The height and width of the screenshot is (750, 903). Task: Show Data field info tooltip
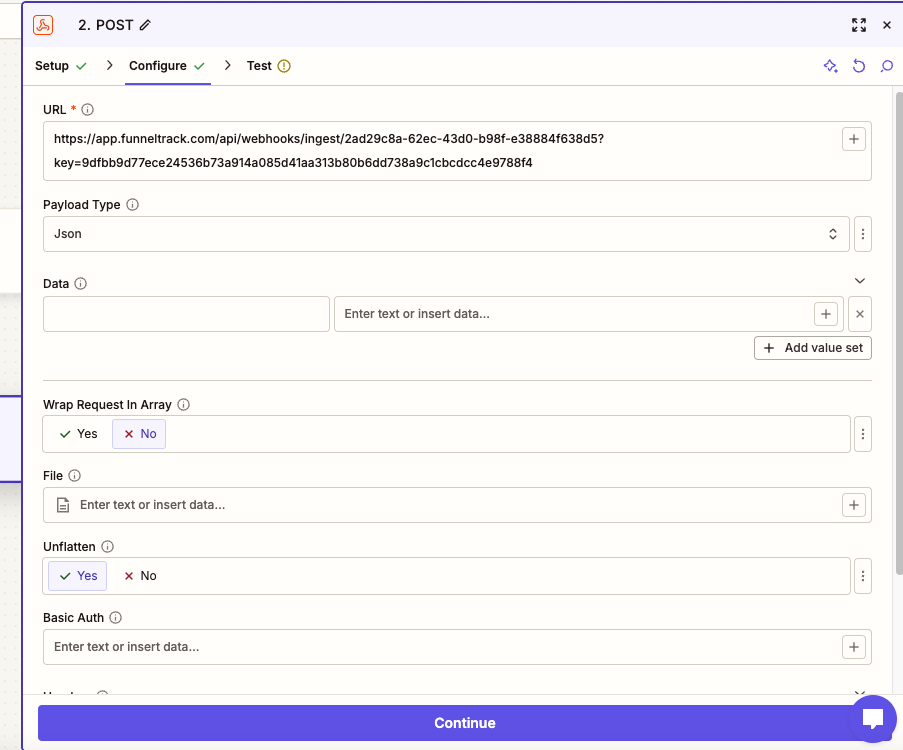[x=81, y=283]
